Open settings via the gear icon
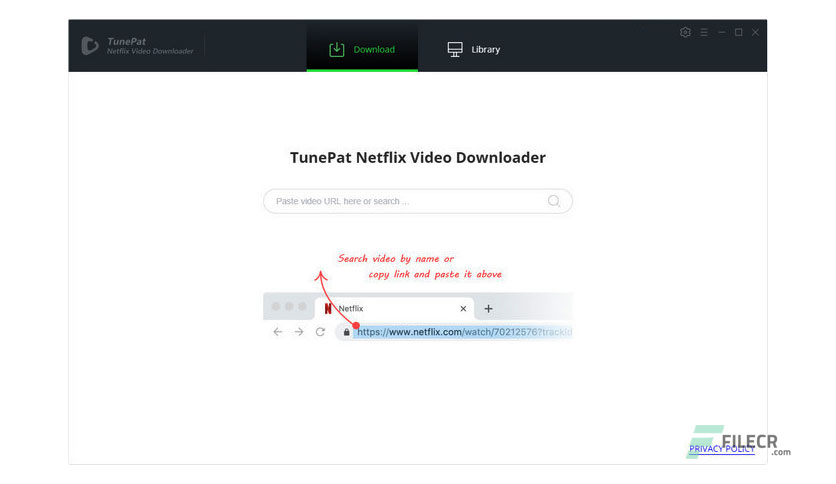 pyautogui.click(x=685, y=33)
